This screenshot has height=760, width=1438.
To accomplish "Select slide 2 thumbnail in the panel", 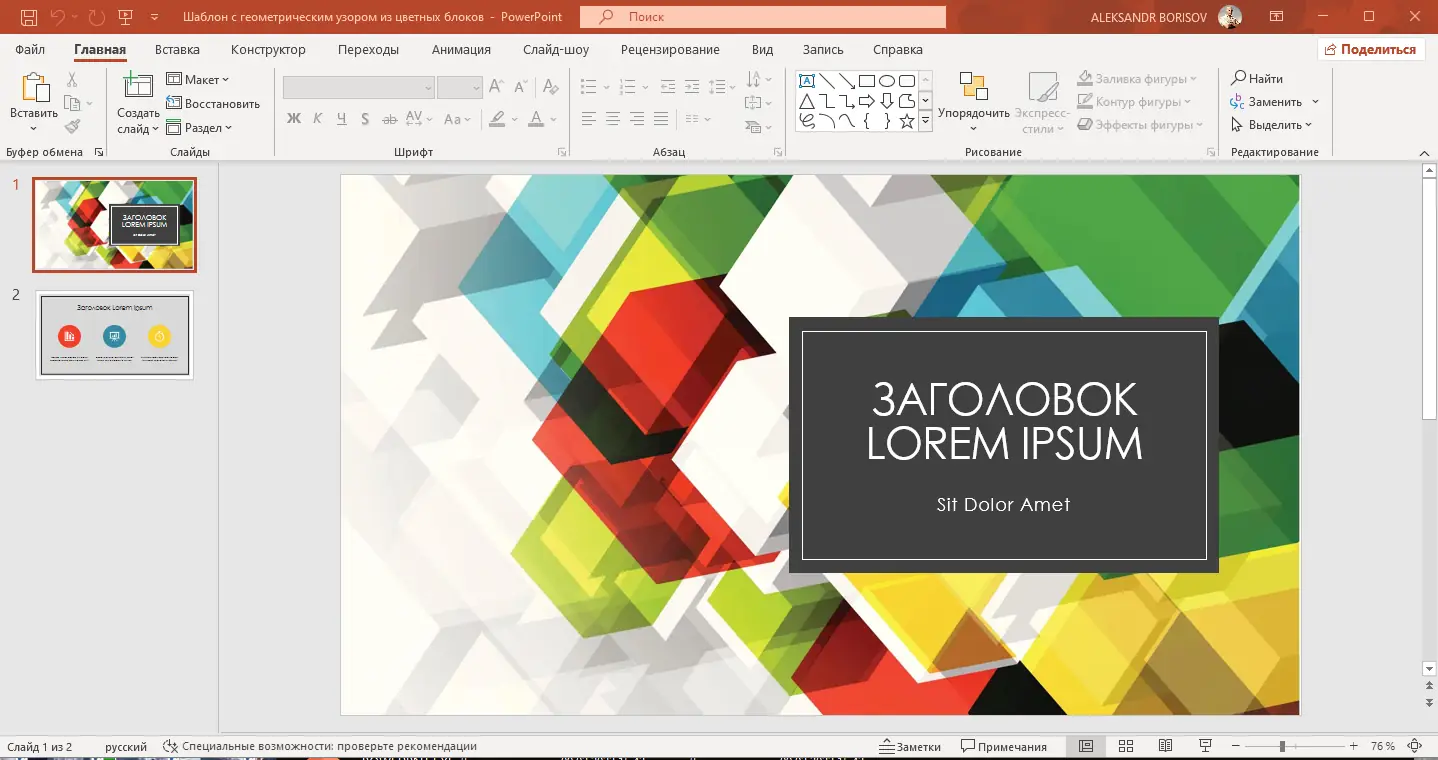I will coord(115,335).
